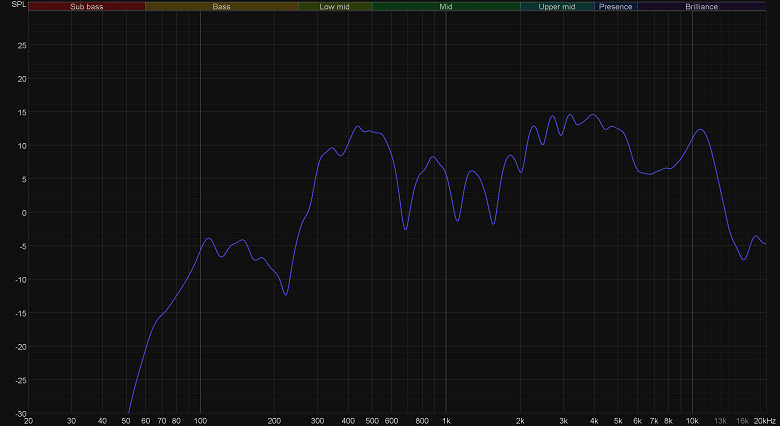Click the 100 Hz frequency label
The width and height of the screenshot is (780, 426).
point(200,421)
